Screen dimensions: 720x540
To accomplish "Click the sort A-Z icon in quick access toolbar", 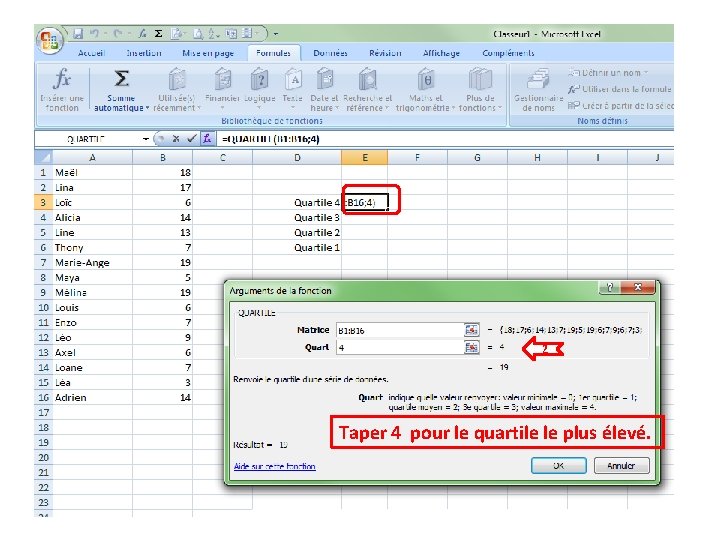I will 214,34.
